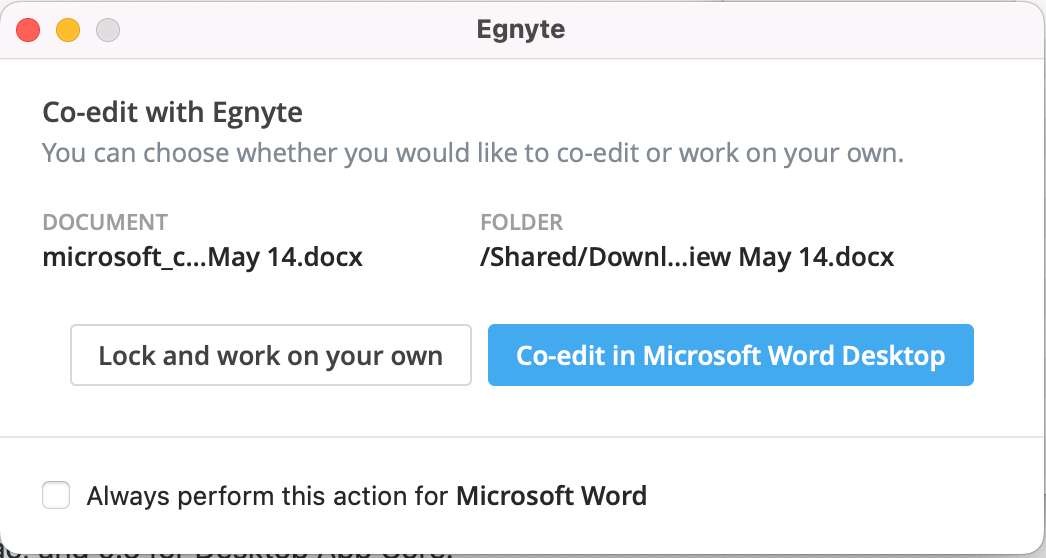Enable 'Always perform this action' checkbox
Image resolution: width=1046 pixels, height=558 pixels.
(56, 495)
